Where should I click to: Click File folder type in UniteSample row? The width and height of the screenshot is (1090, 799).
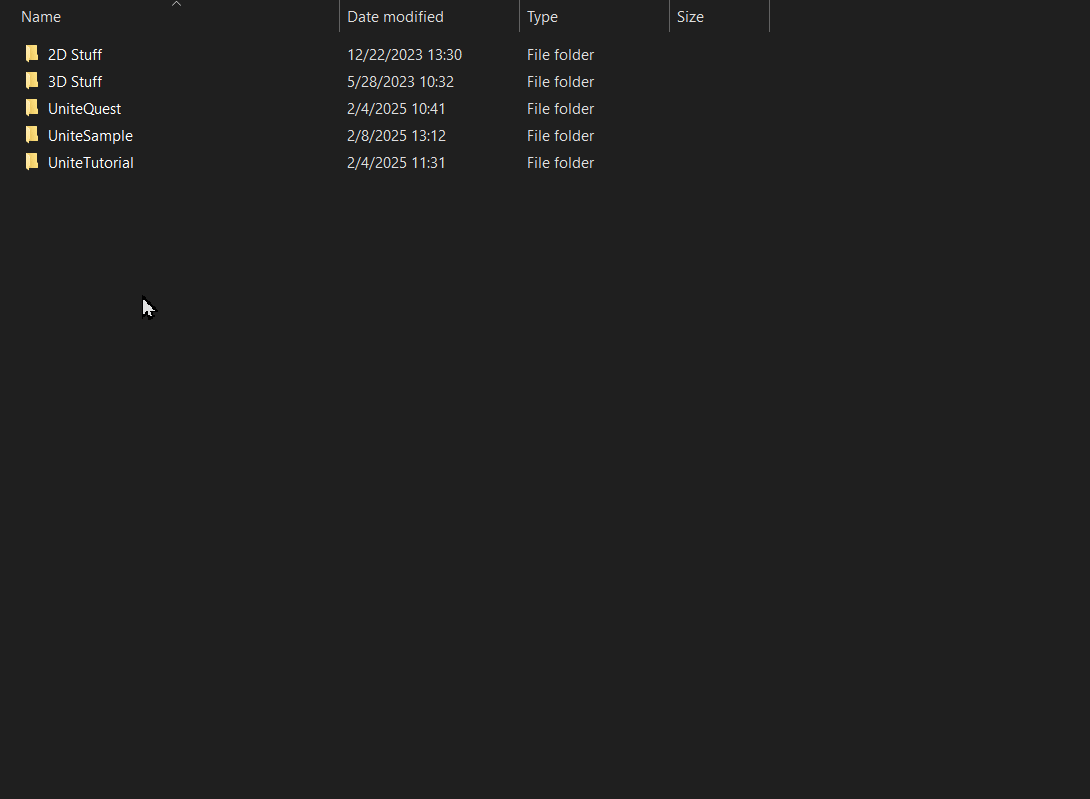point(560,136)
